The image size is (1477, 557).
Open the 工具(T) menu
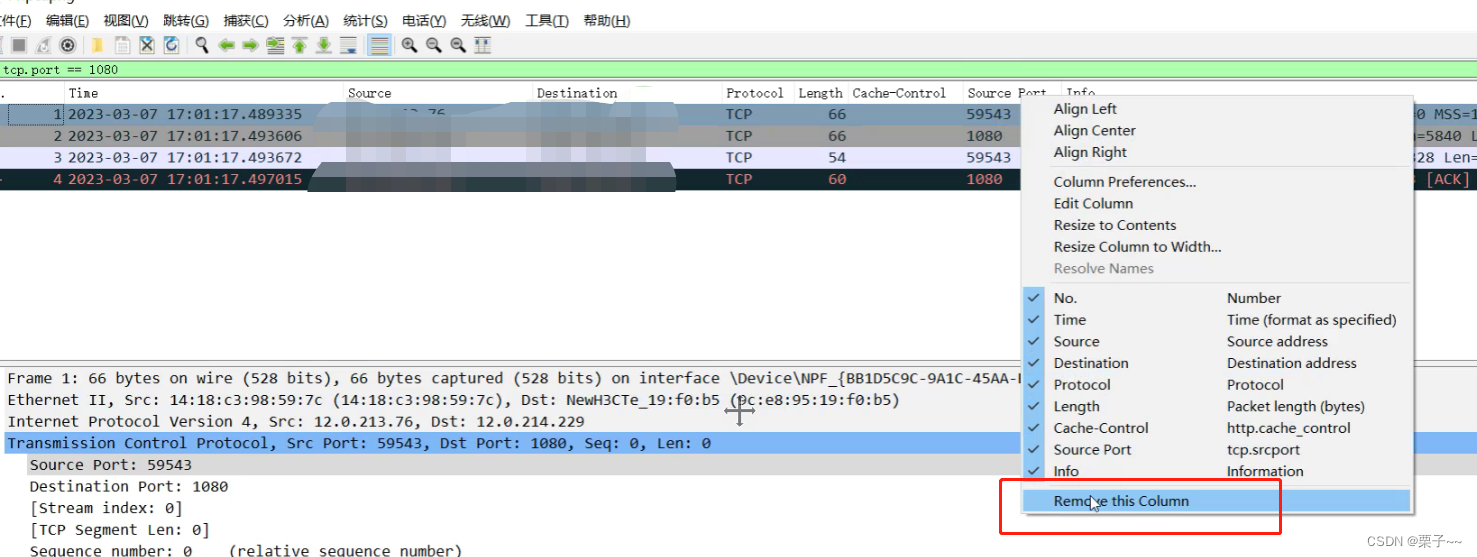click(x=547, y=21)
